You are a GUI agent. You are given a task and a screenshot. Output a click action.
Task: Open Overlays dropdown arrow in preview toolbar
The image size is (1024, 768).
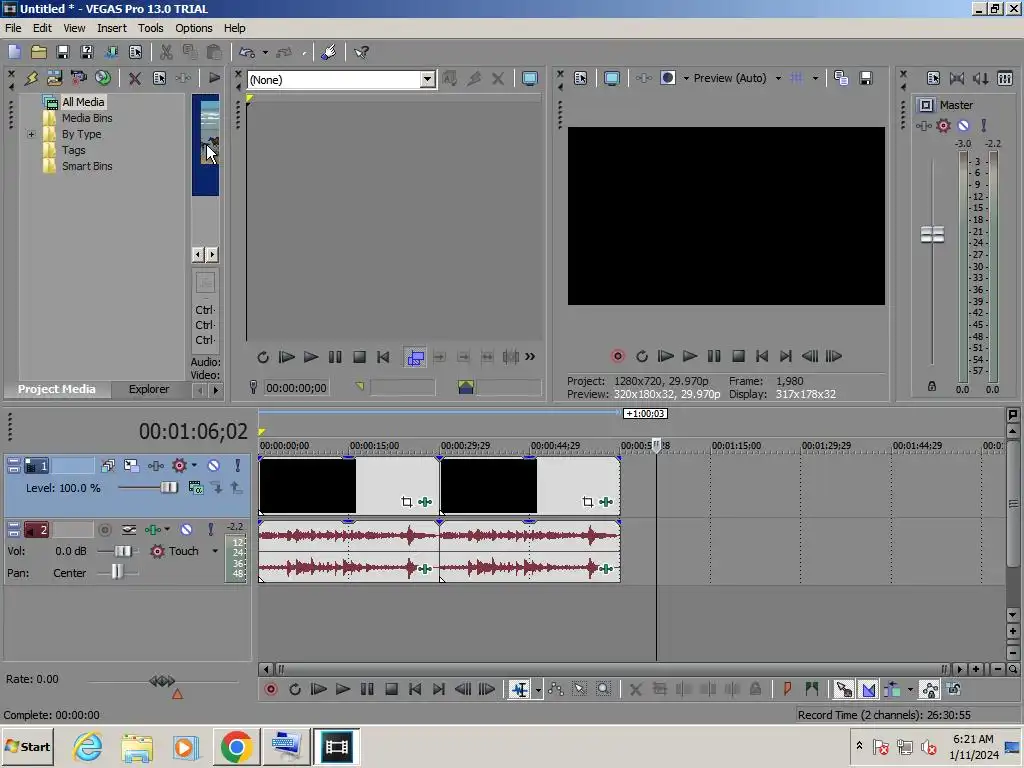tap(815, 78)
